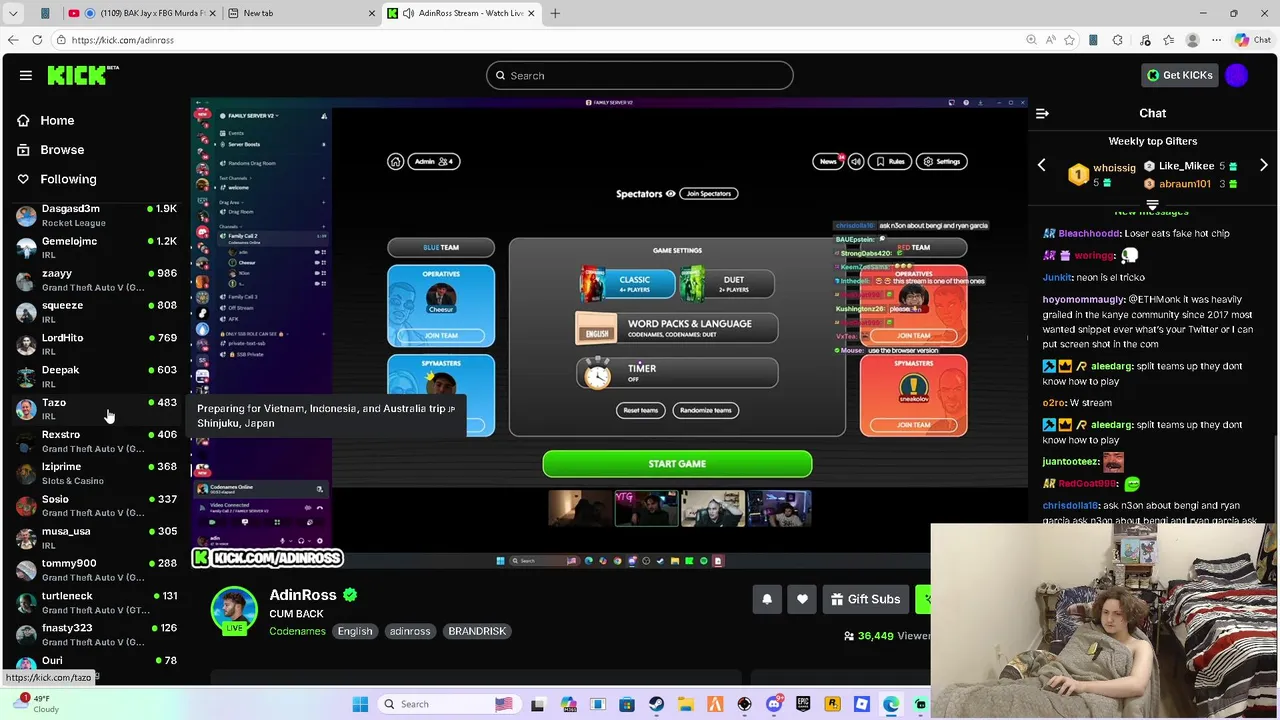The width and height of the screenshot is (1280, 720).
Task: Open File Explorer from the taskbar
Action: click(685, 704)
